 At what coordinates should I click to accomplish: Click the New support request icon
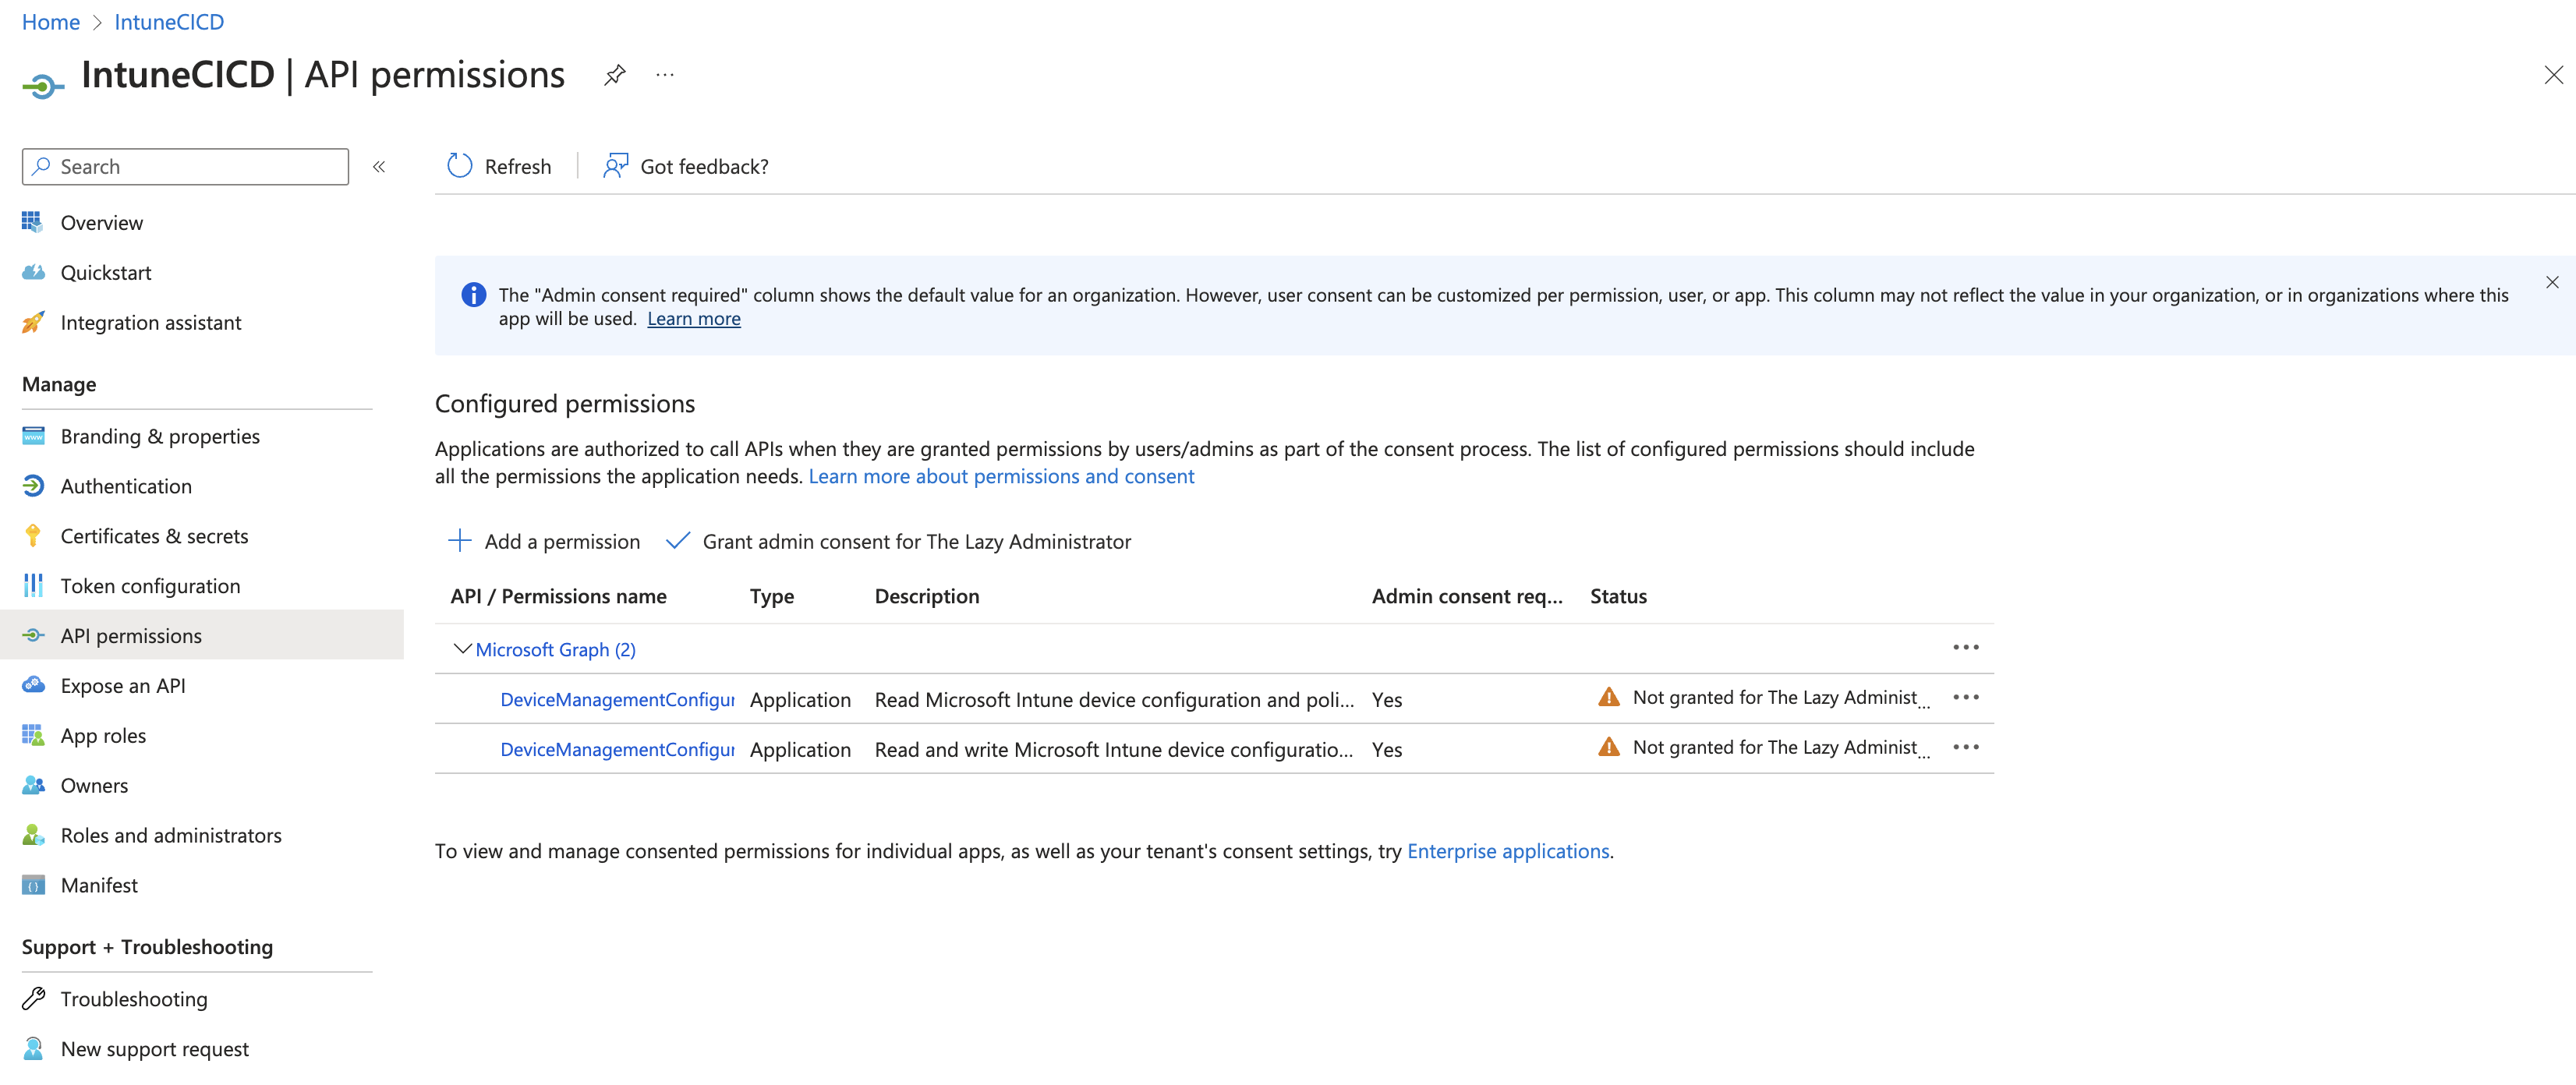33,1048
